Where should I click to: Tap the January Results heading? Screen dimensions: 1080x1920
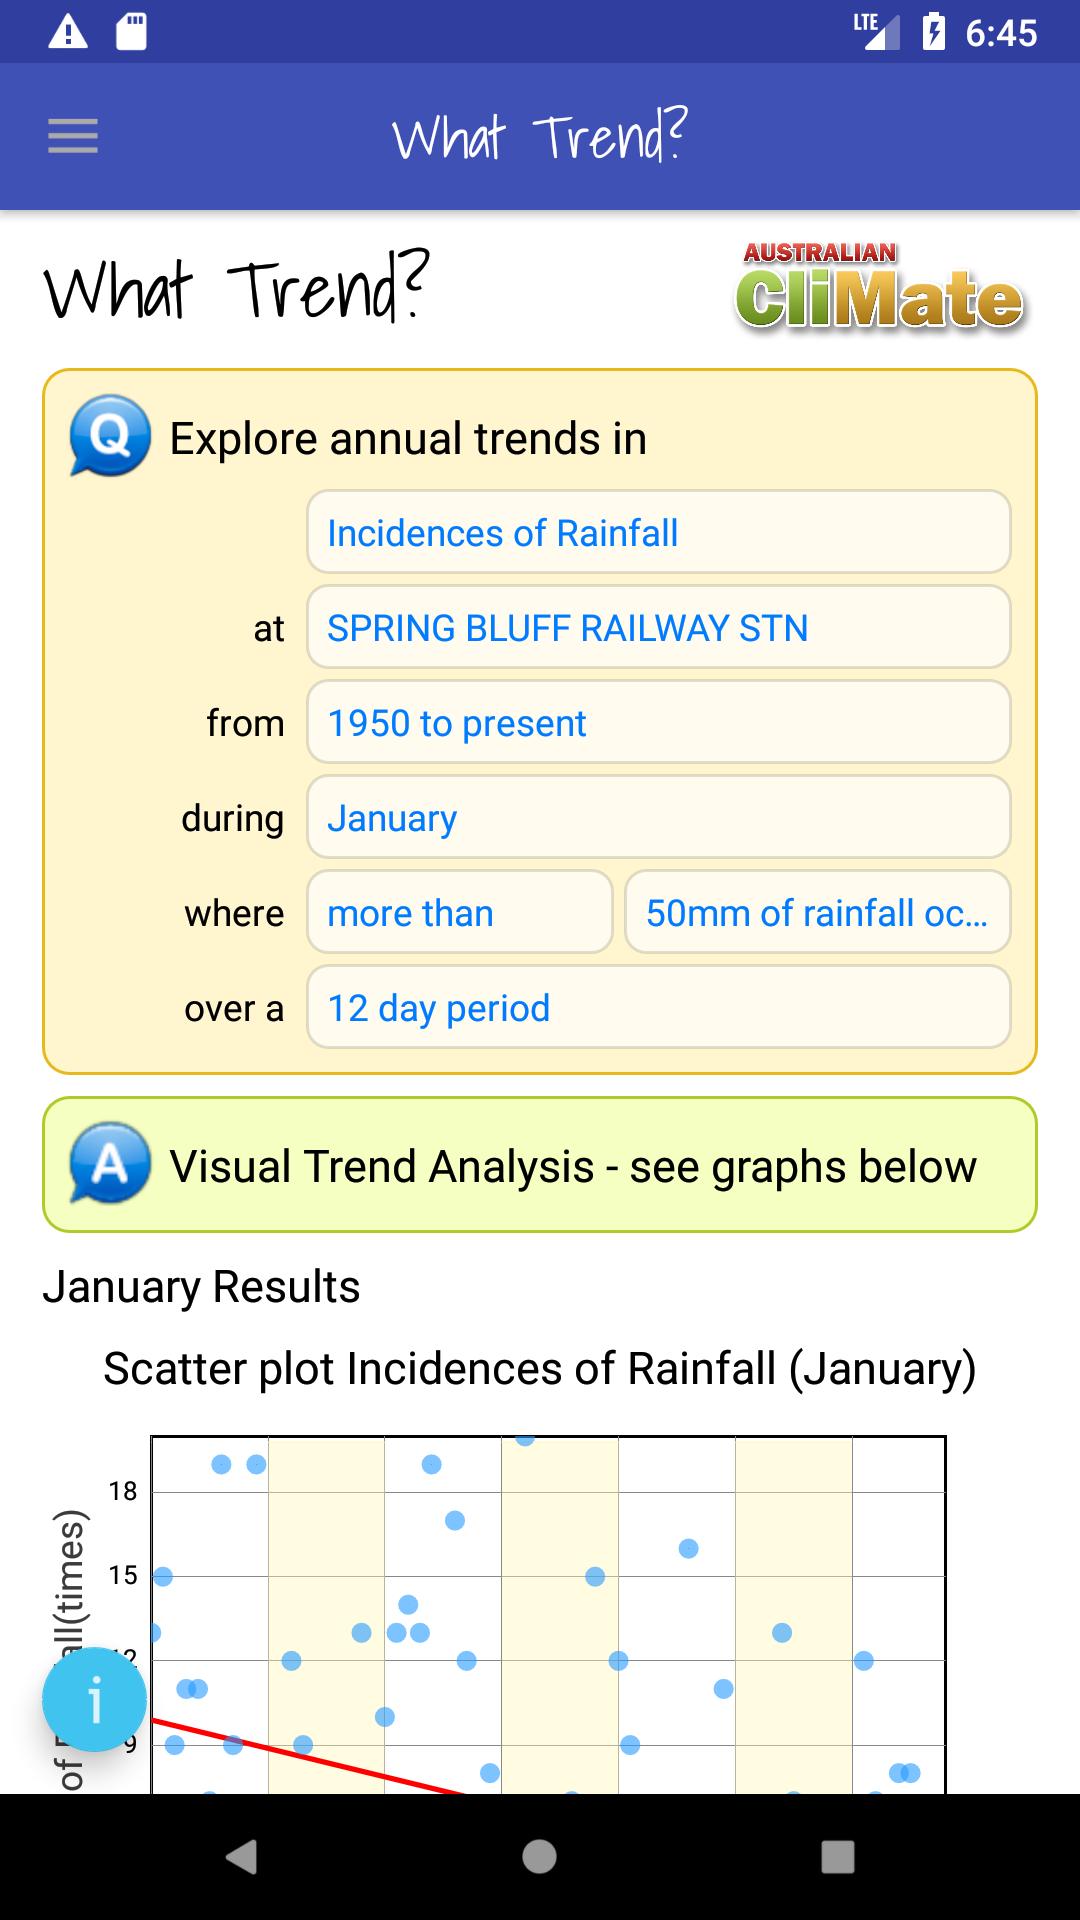pos(201,1287)
